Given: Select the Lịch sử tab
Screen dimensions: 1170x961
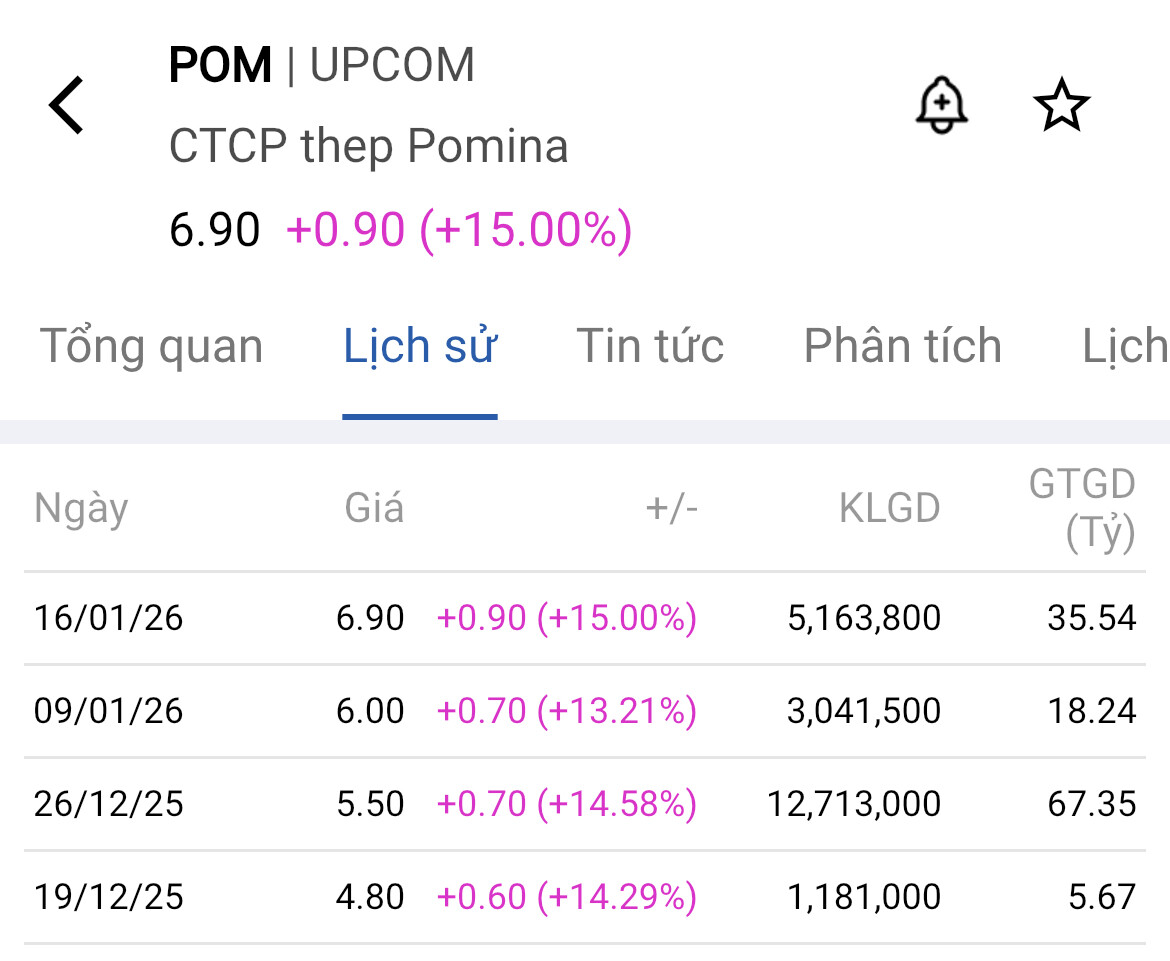Looking at the screenshot, I should [420, 346].
